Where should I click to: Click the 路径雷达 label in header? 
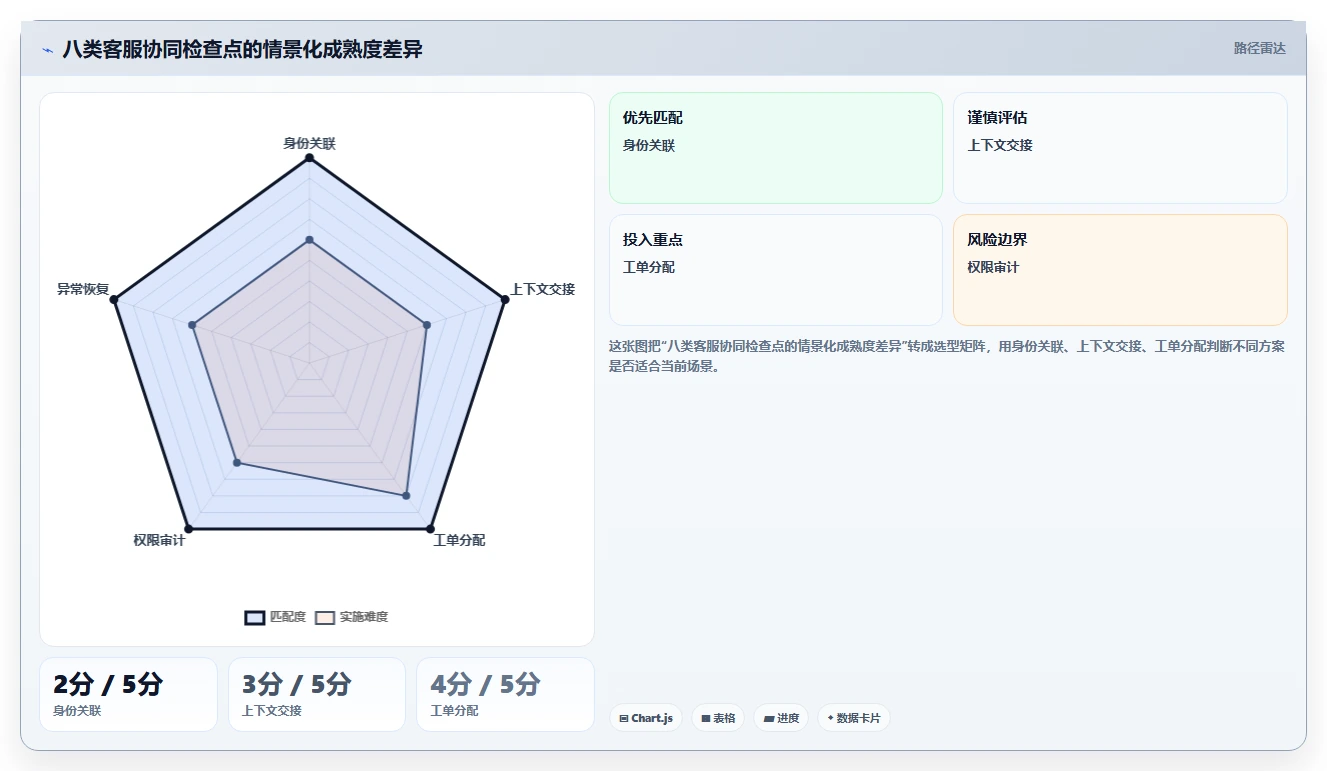[1260, 48]
